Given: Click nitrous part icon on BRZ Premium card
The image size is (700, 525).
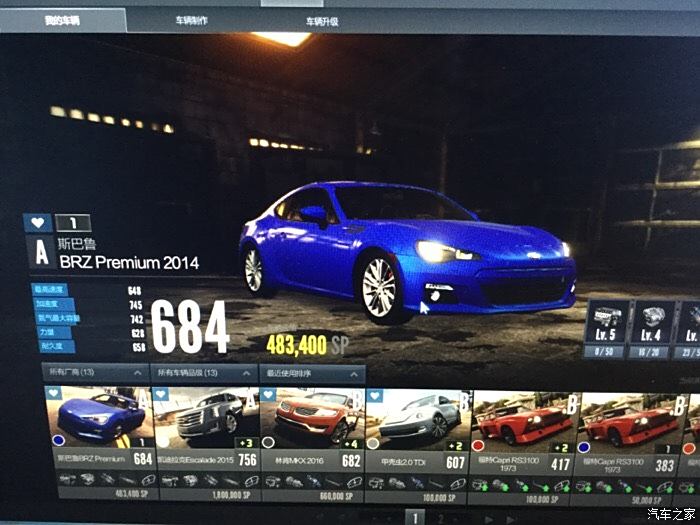Looking at the screenshot, I should [127, 480].
